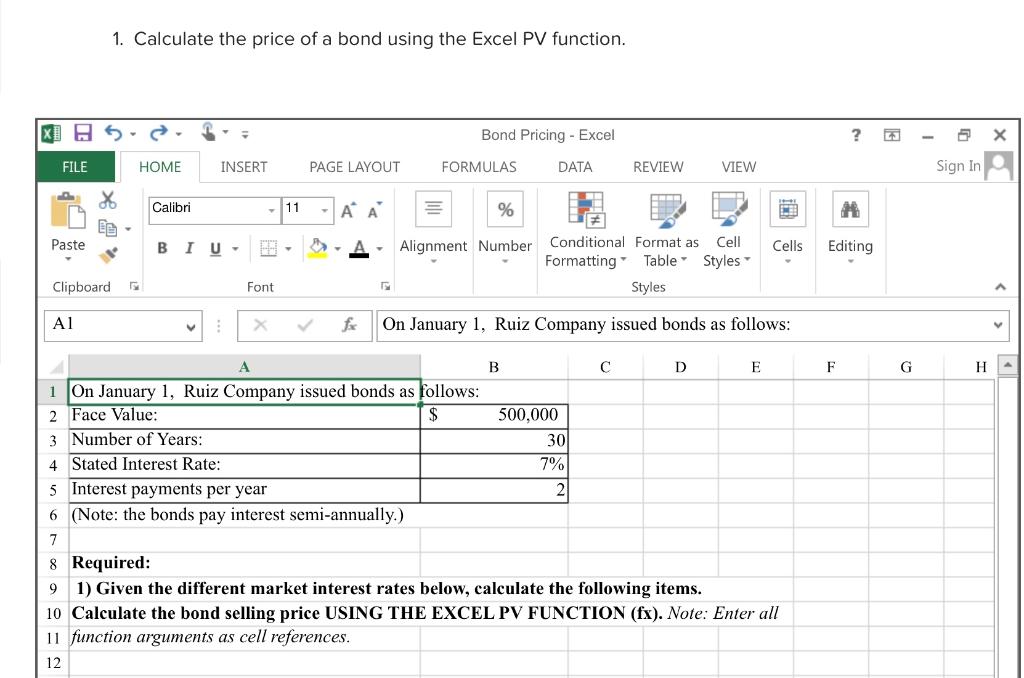This screenshot has height=678, width=1024.
Task: Toggle Italic formatting
Action: click(189, 248)
